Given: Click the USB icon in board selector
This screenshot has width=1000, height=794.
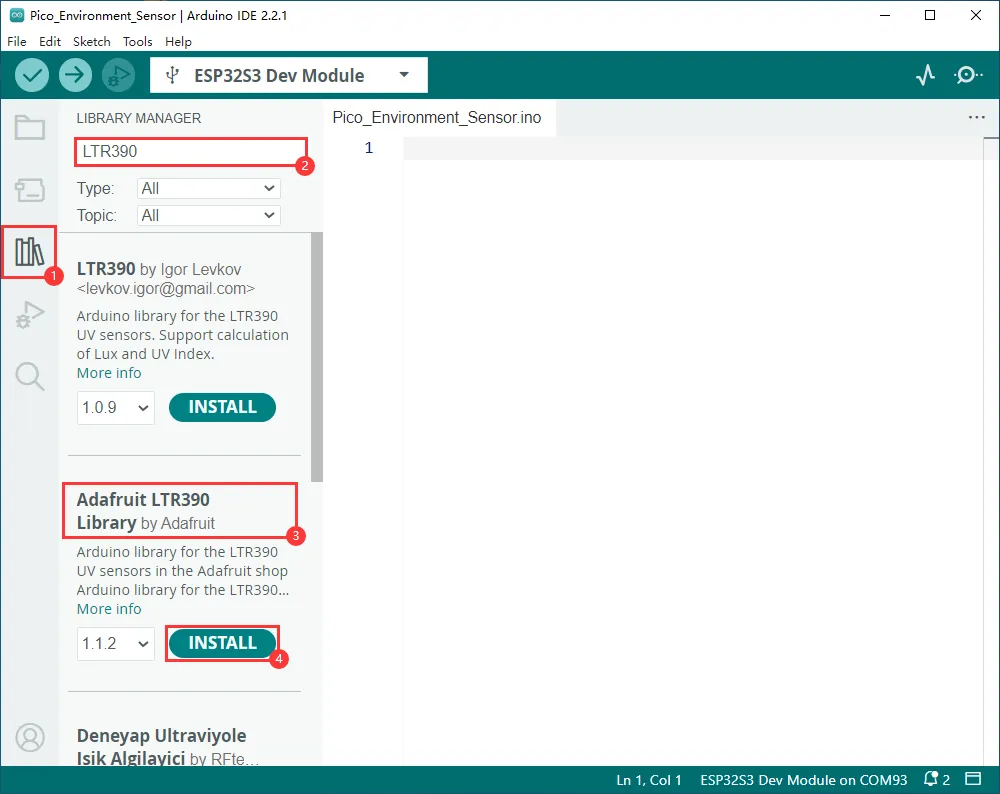Looking at the screenshot, I should (x=172, y=75).
